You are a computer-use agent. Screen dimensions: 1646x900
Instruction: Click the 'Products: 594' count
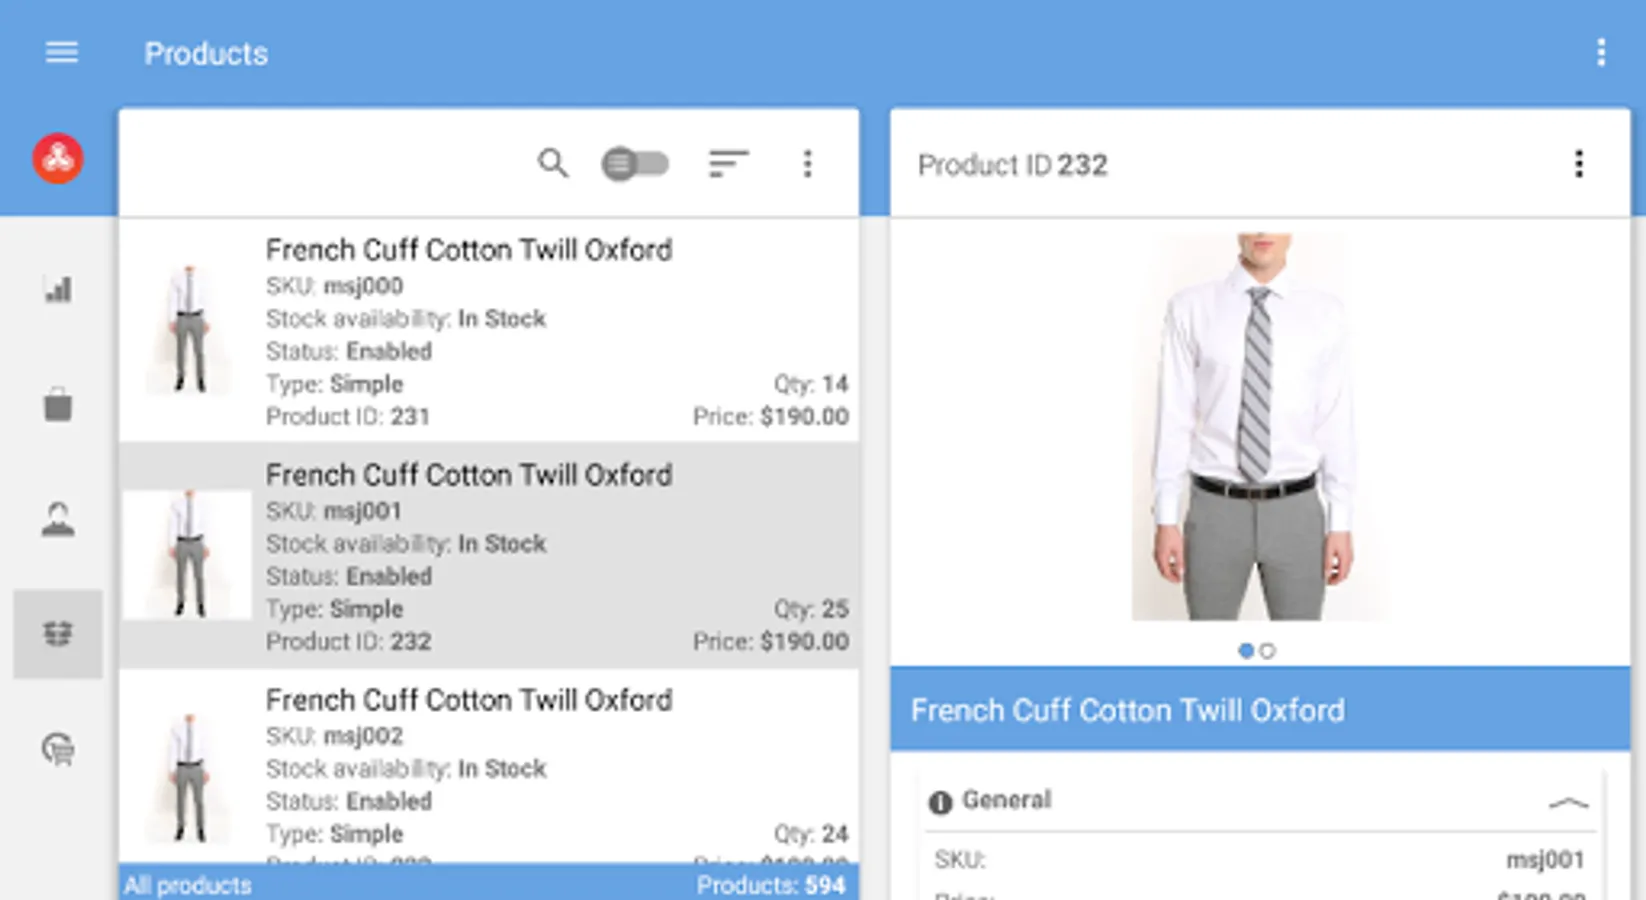[x=771, y=885]
